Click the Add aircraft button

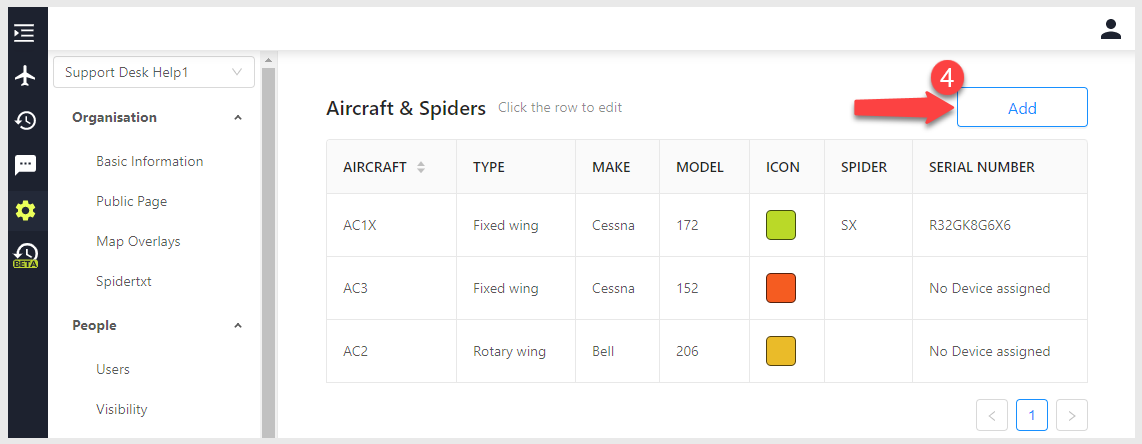pos(1022,108)
